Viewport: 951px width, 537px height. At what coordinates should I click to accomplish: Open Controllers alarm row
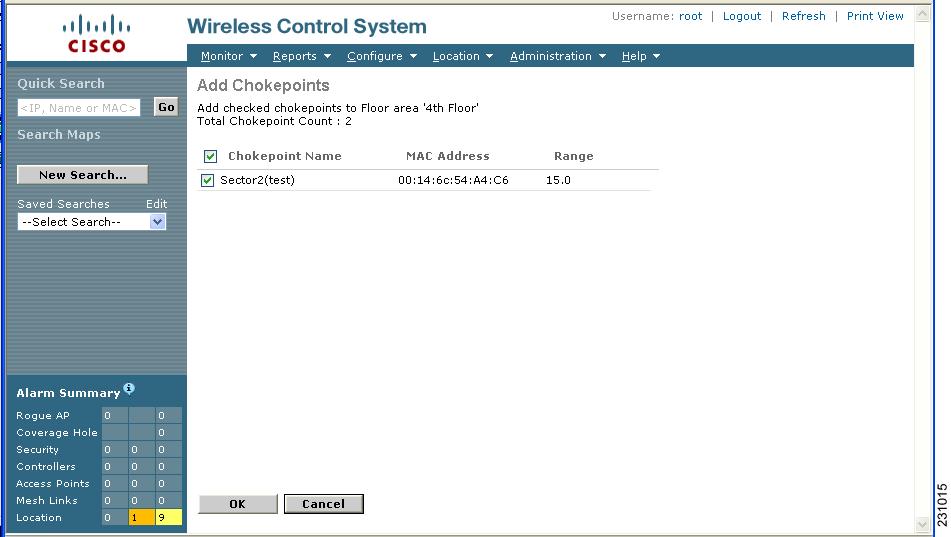click(x=46, y=467)
